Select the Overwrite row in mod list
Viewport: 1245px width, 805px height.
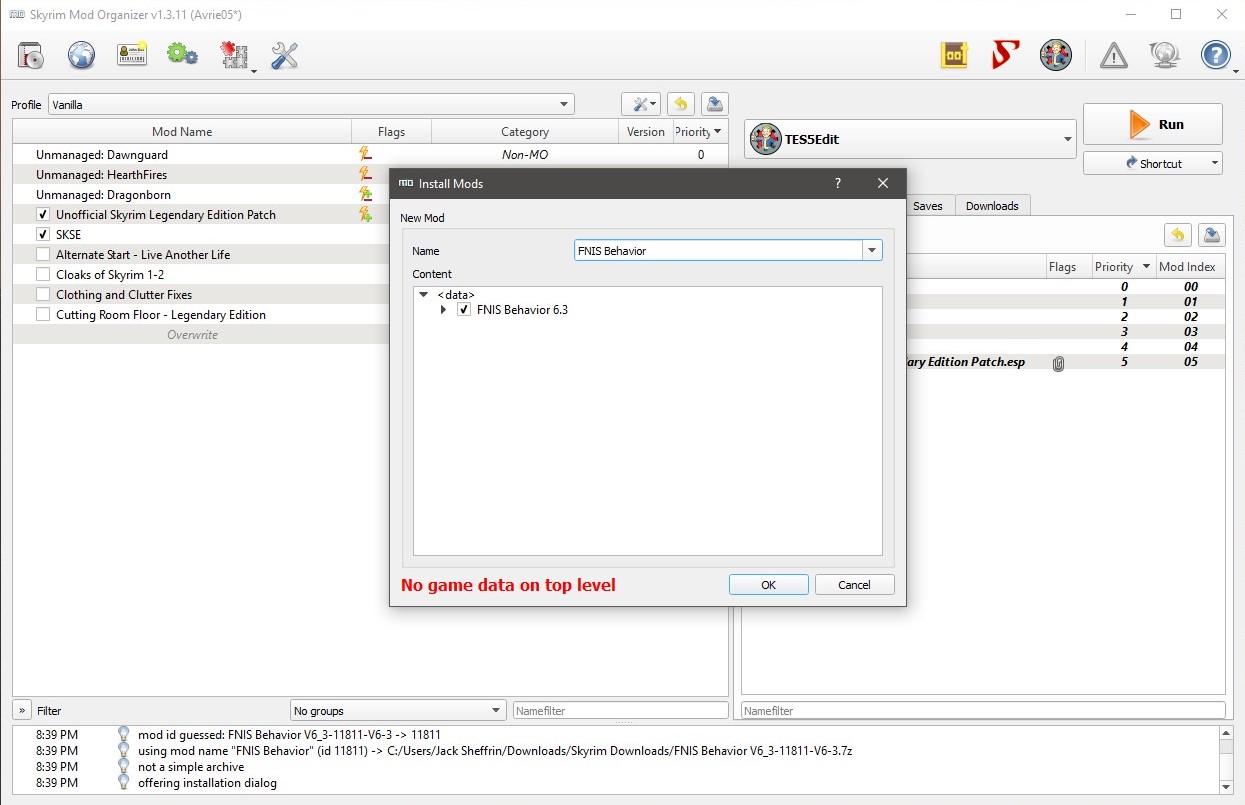click(200, 335)
